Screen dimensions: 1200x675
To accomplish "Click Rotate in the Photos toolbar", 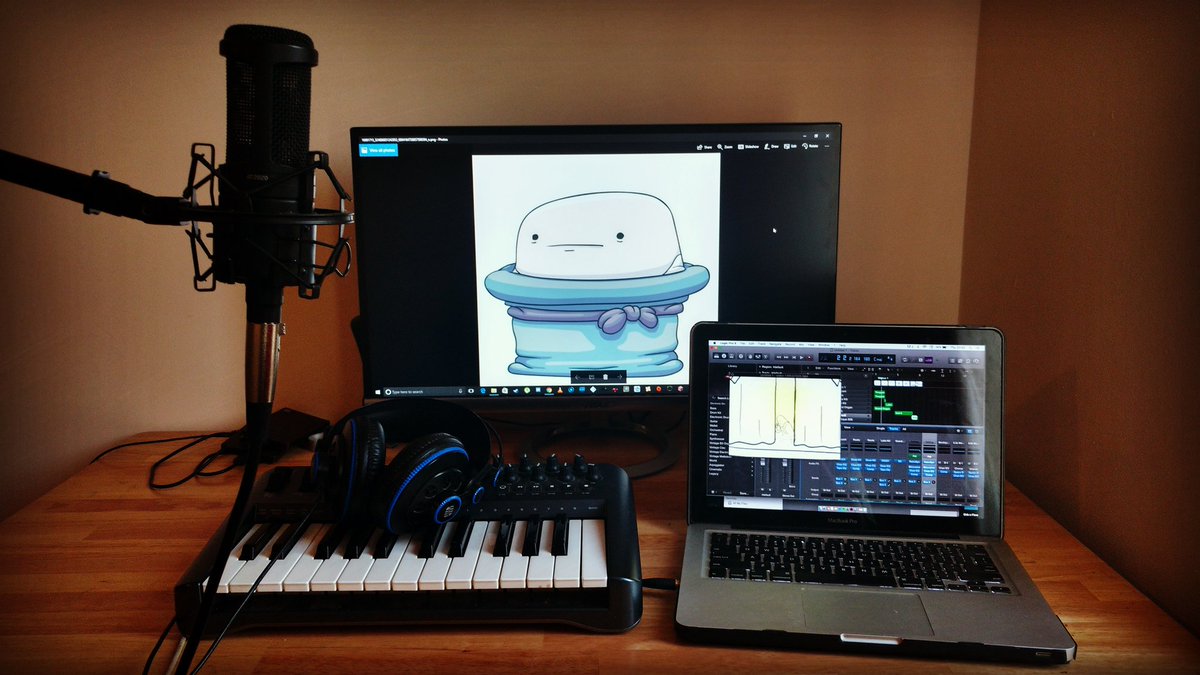I will click(x=810, y=147).
